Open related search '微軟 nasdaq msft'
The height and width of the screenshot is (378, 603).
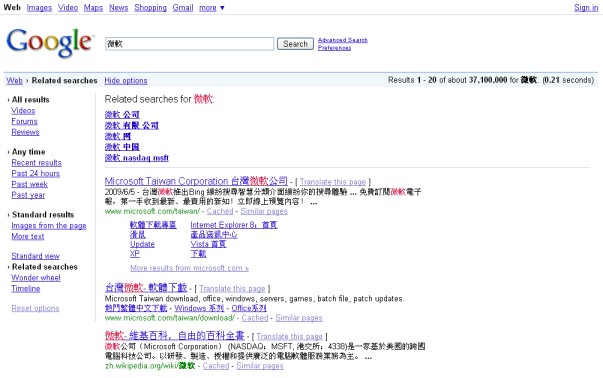tap(137, 158)
